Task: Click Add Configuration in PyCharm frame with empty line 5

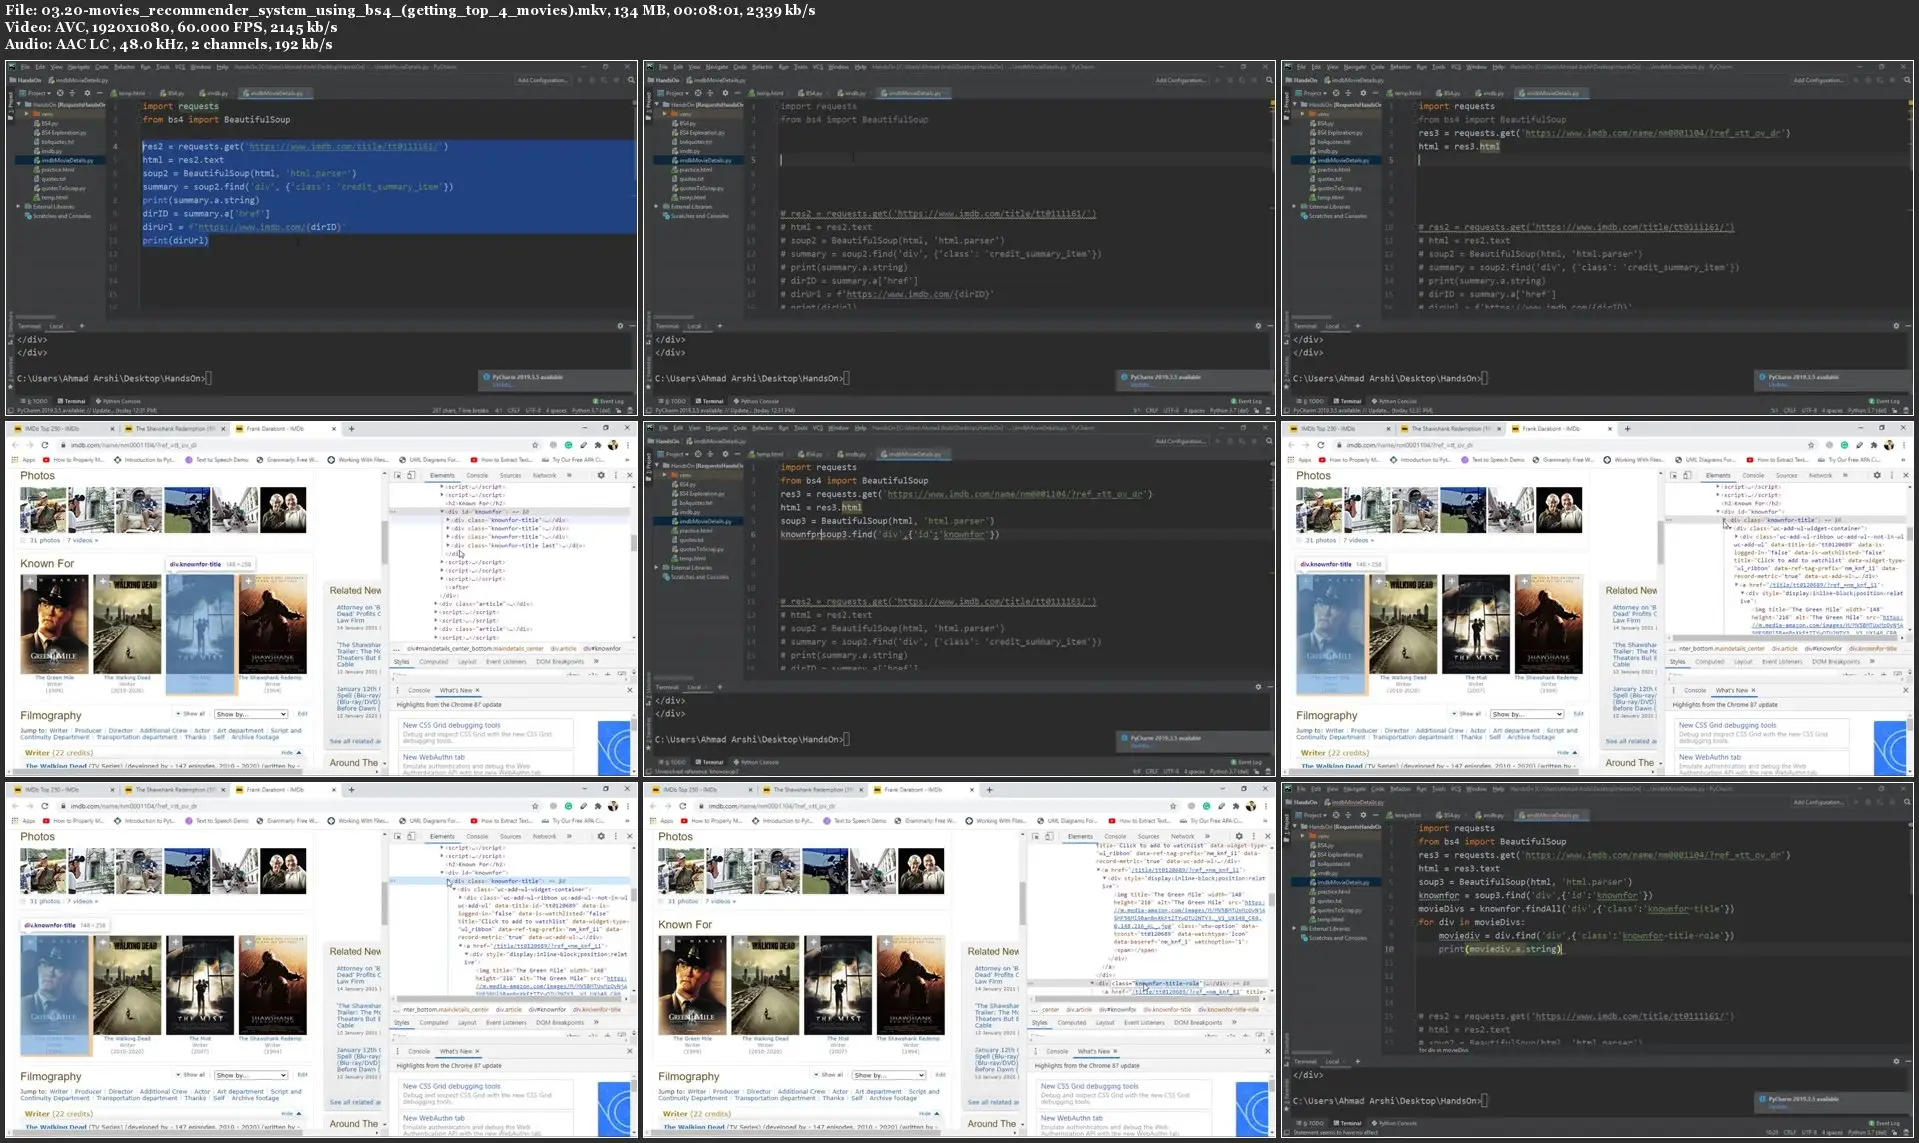Action: pyautogui.click(x=1180, y=80)
